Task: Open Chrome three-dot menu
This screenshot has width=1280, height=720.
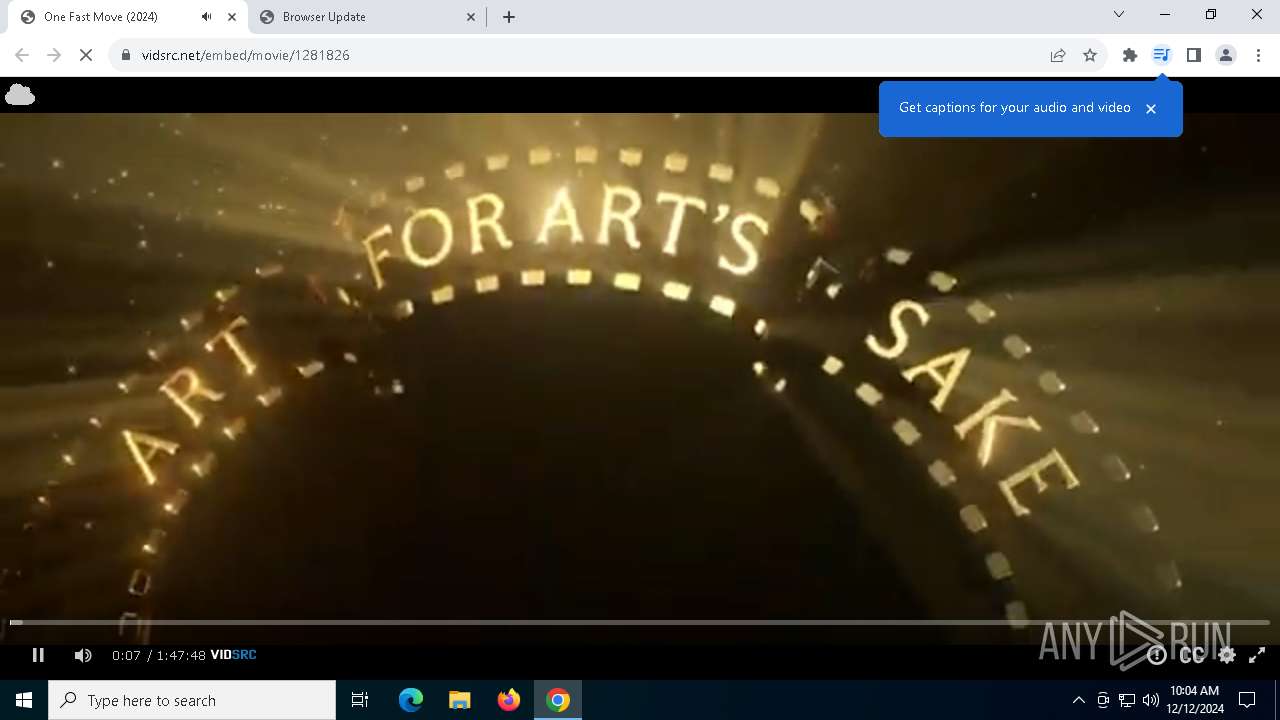Action: [x=1258, y=55]
